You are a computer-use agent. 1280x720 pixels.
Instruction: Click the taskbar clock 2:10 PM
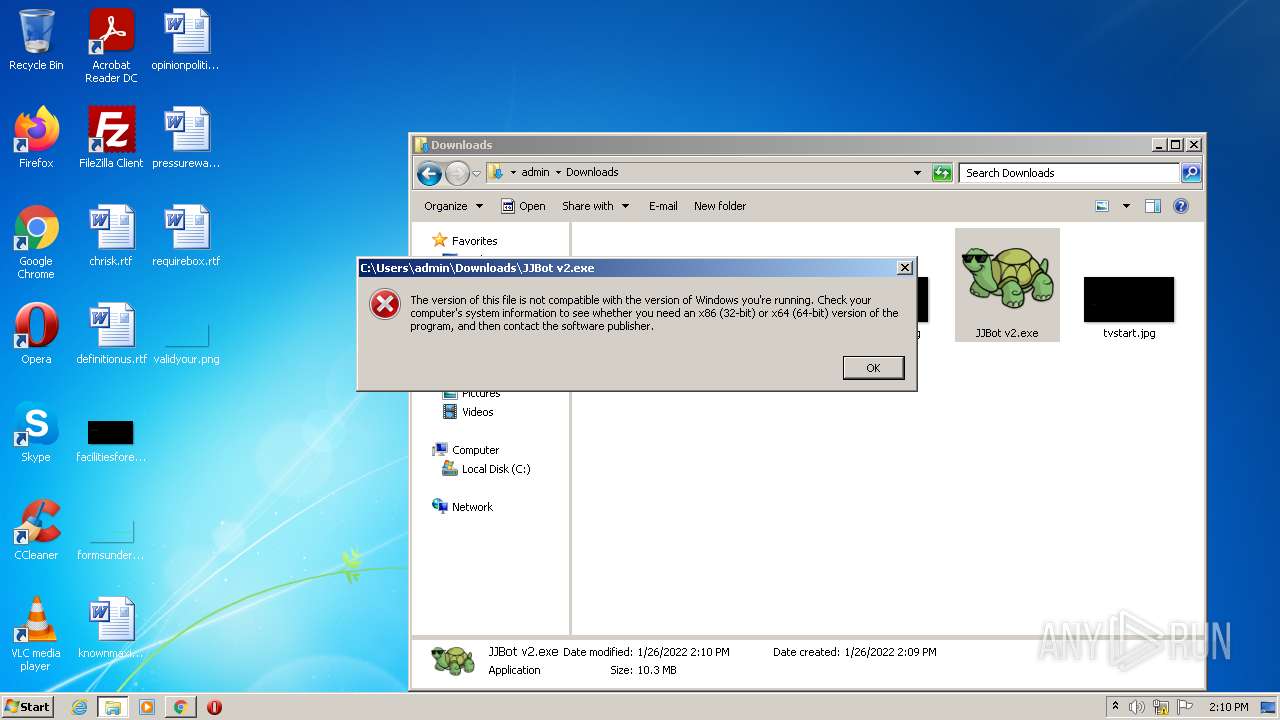[x=1228, y=707]
